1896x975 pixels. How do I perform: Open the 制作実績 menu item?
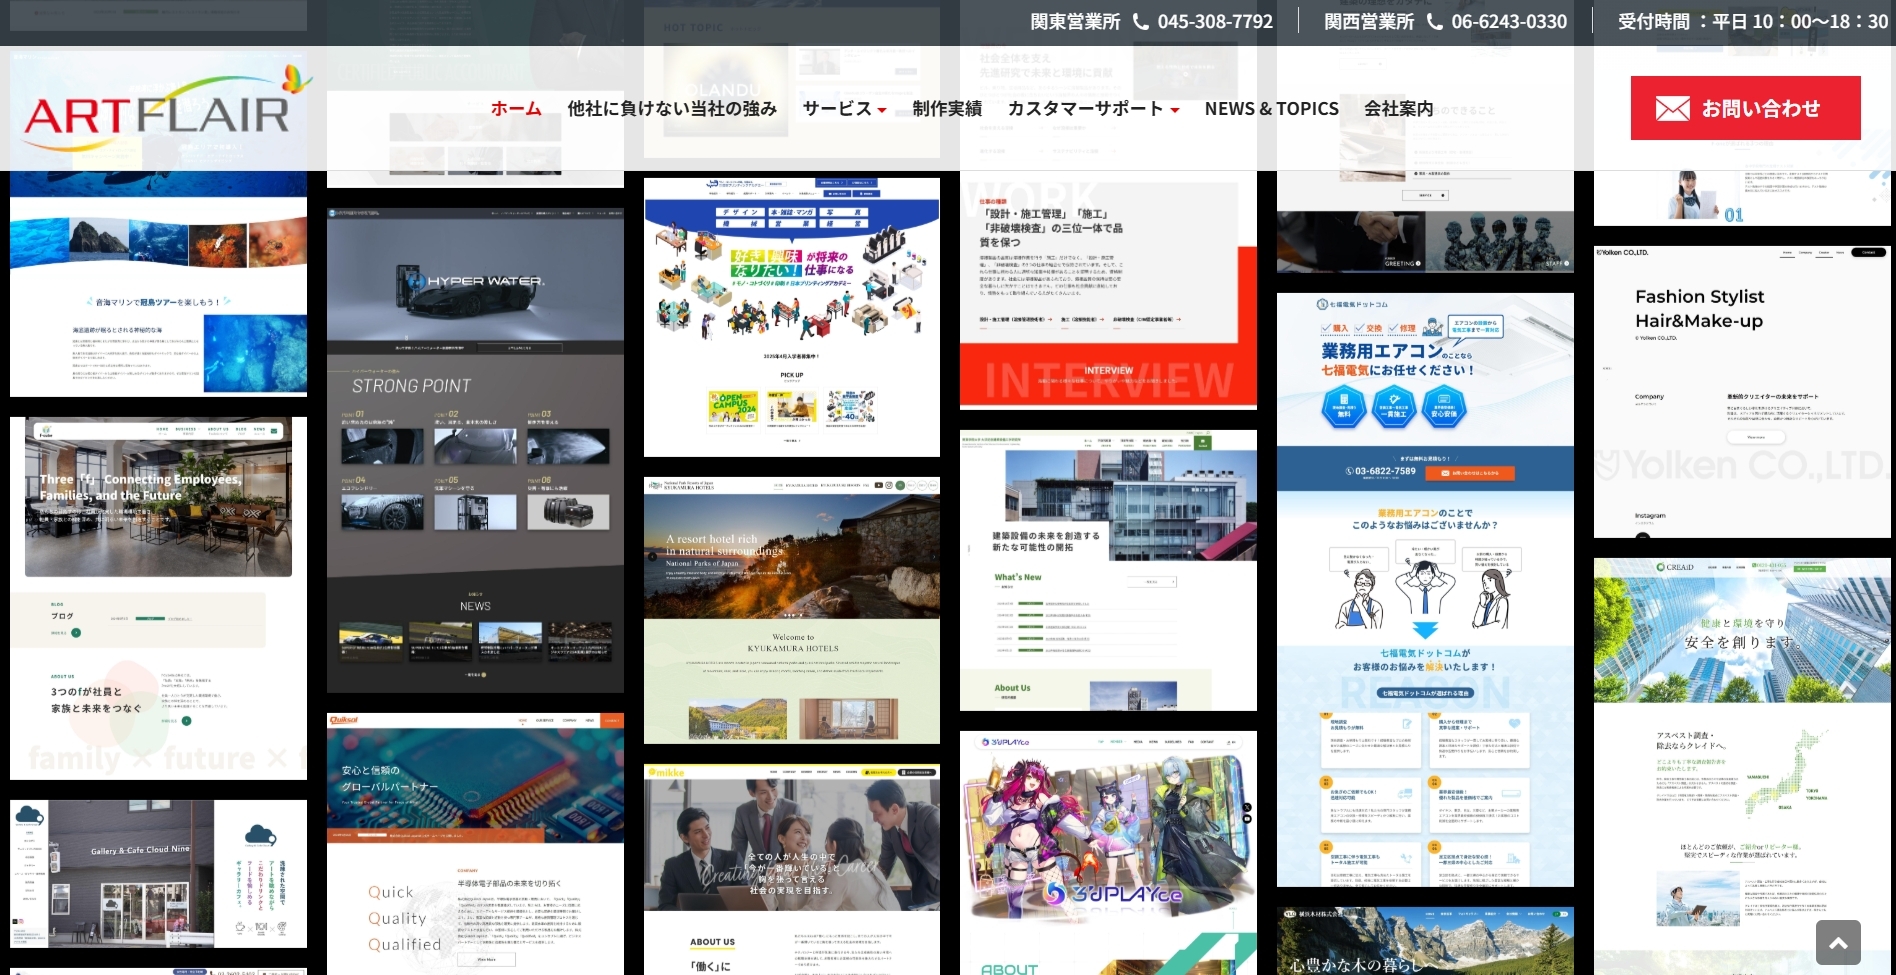[x=947, y=108]
